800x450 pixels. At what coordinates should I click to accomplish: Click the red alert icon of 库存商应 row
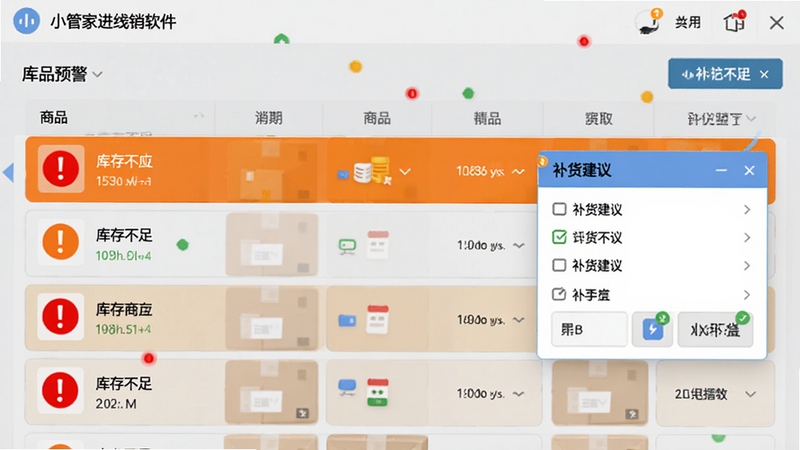coord(61,316)
